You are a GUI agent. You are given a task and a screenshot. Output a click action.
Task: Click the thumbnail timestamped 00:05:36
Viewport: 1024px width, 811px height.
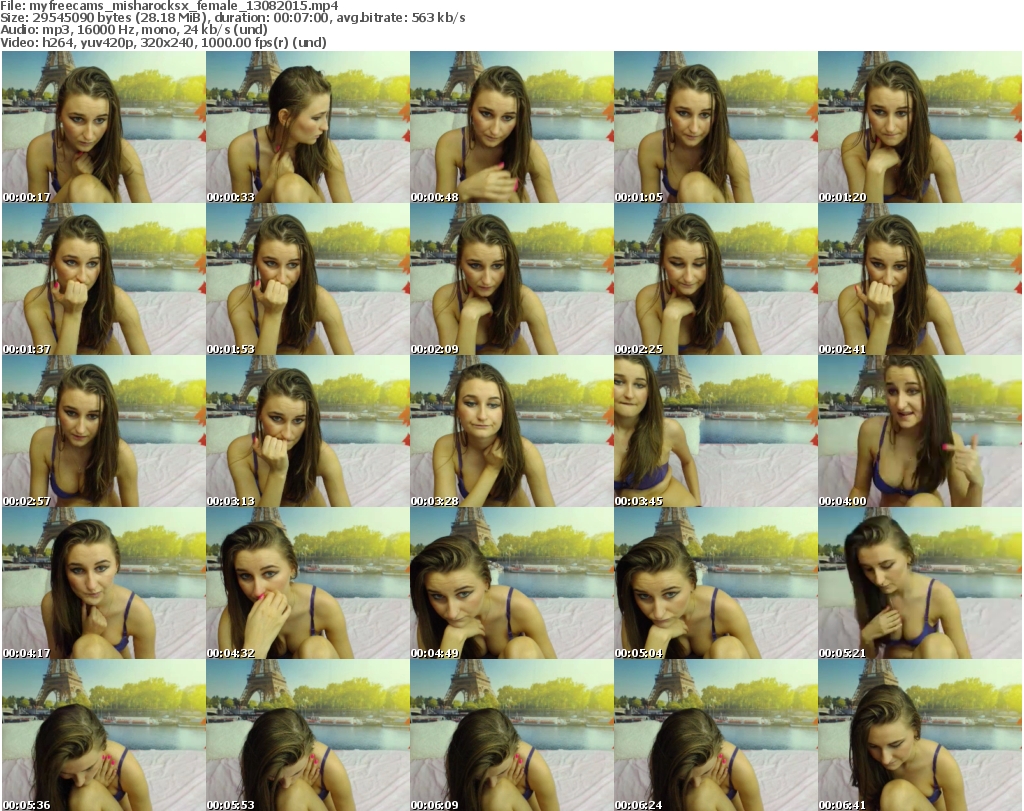[104, 735]
